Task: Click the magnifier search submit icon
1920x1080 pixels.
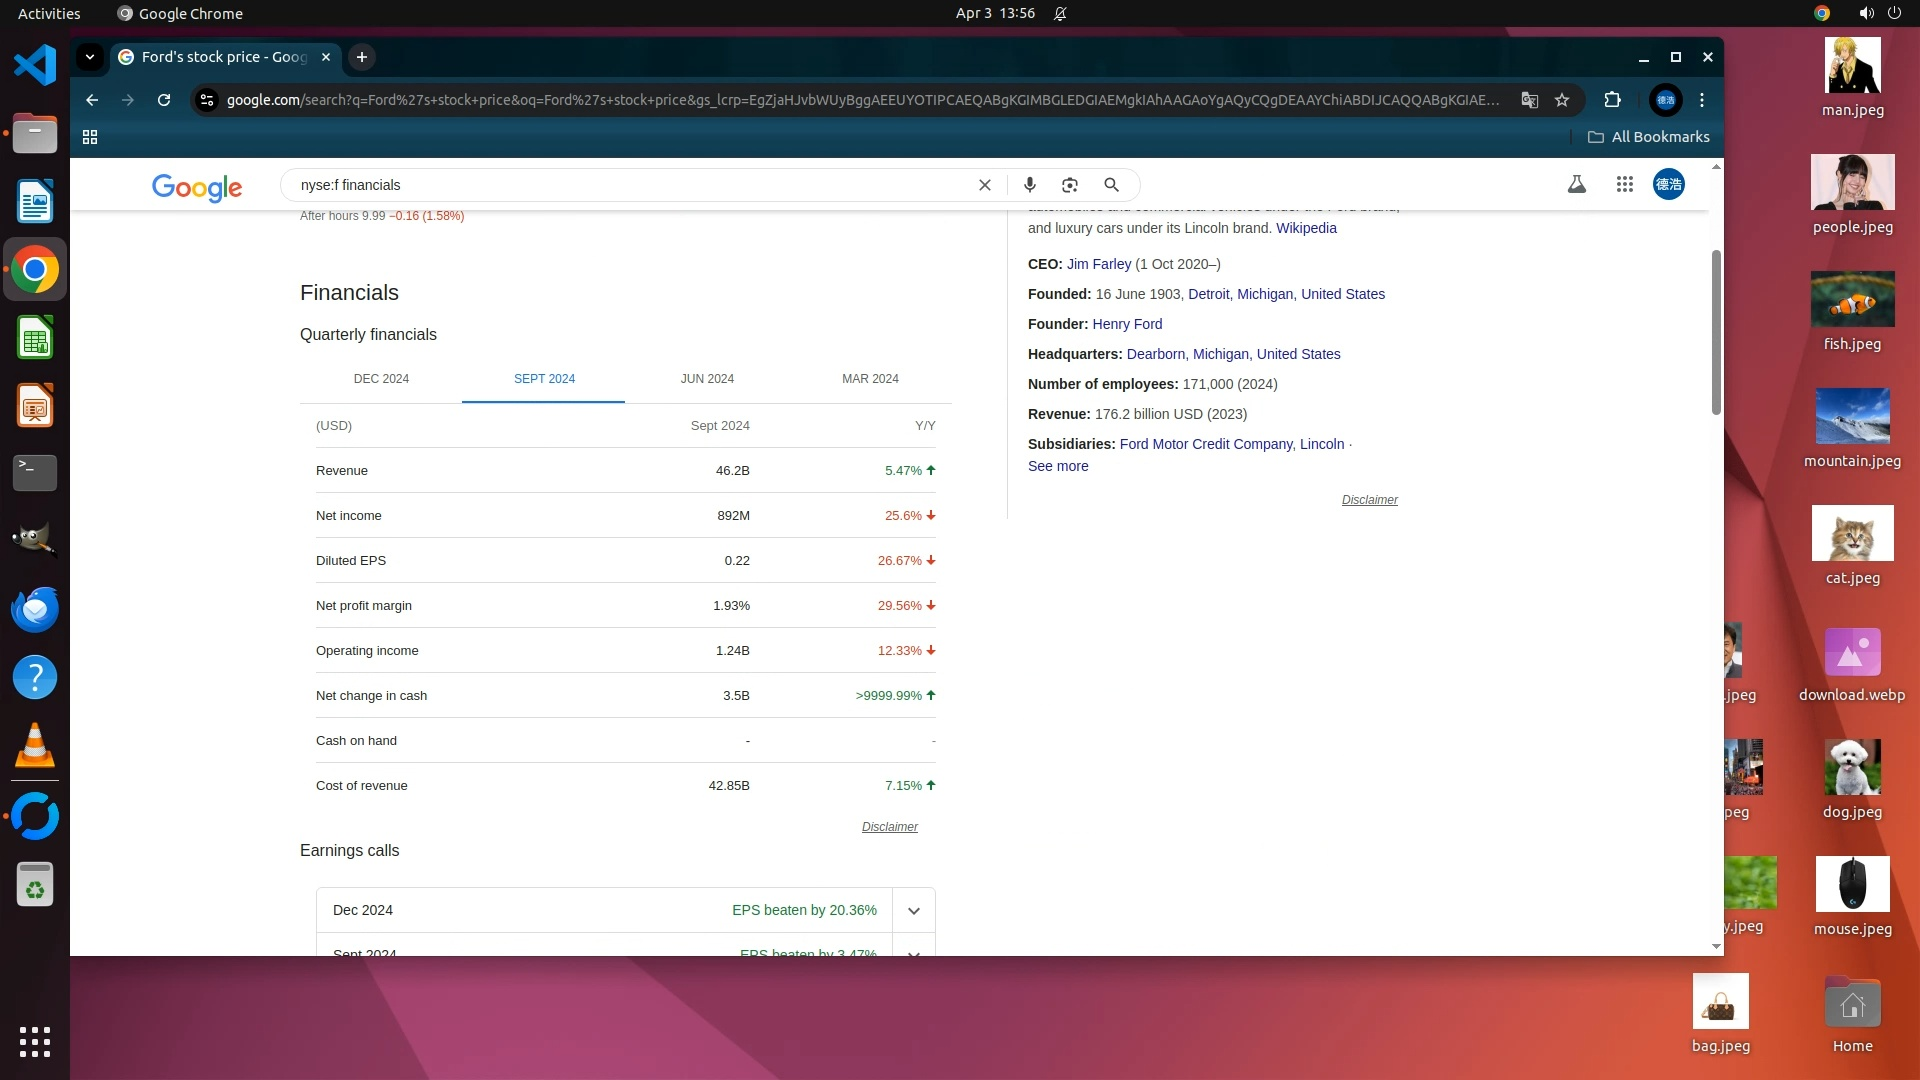Action: coord(1111,185)
